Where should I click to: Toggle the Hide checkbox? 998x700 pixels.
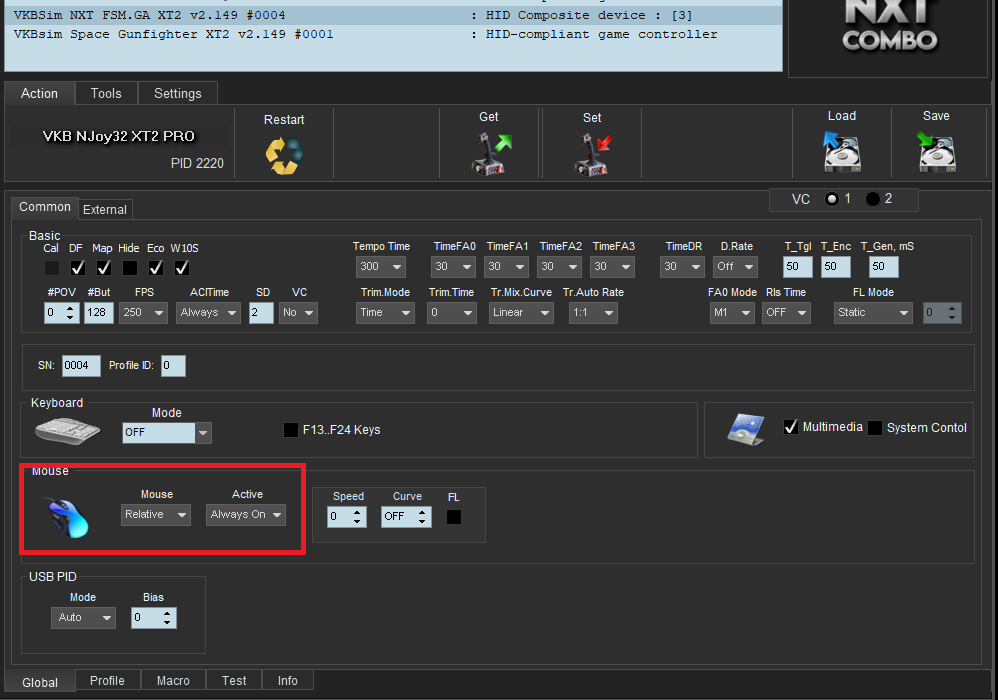[x=130, y=268]
